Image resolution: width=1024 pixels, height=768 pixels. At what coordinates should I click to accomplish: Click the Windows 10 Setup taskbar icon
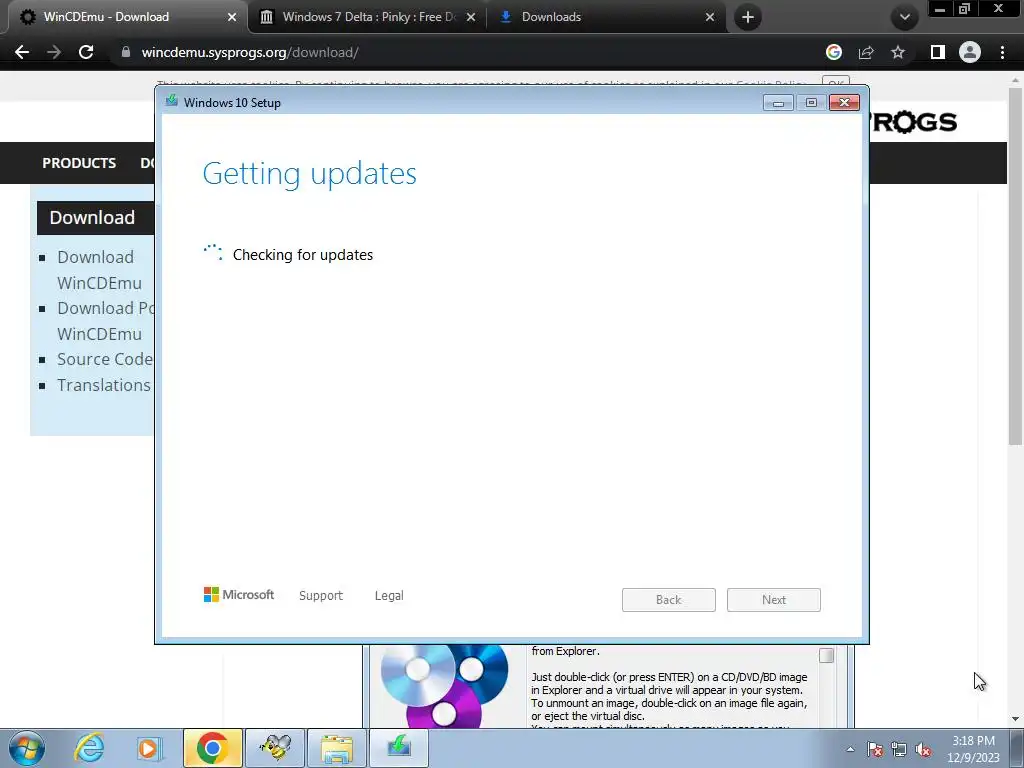click(399, 748)
